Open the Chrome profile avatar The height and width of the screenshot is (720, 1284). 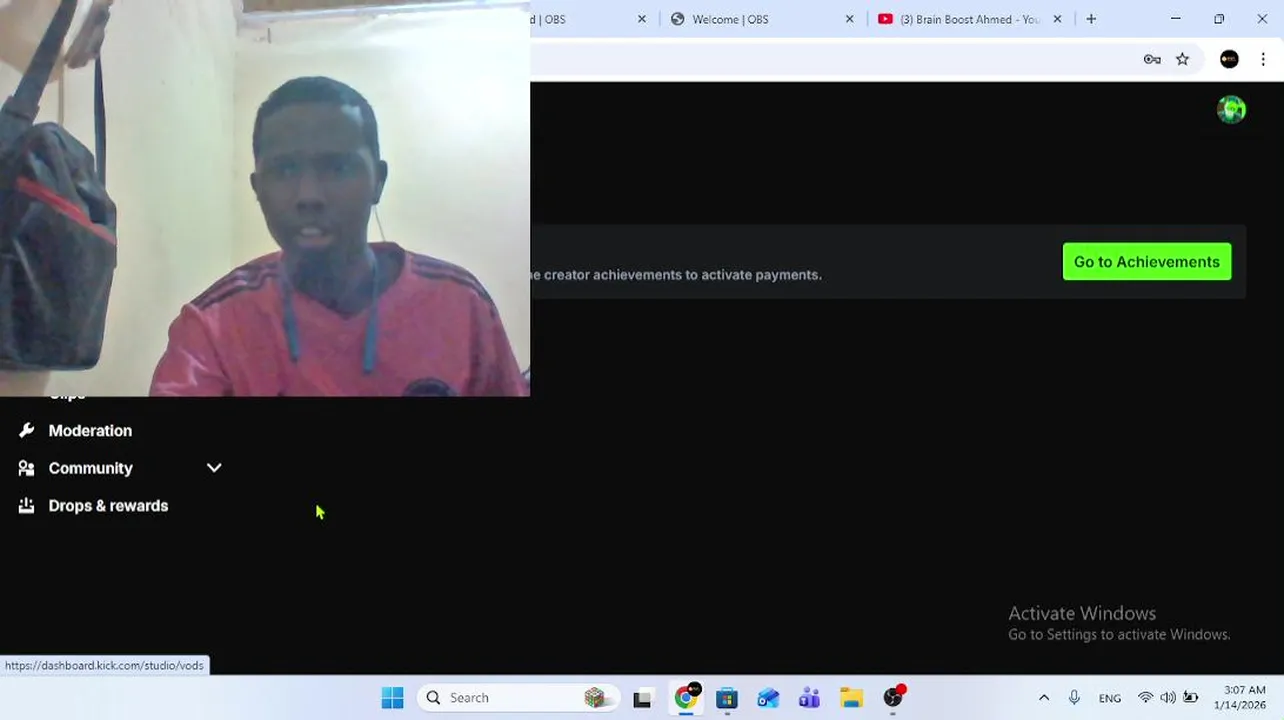(x=1229, y=59)
